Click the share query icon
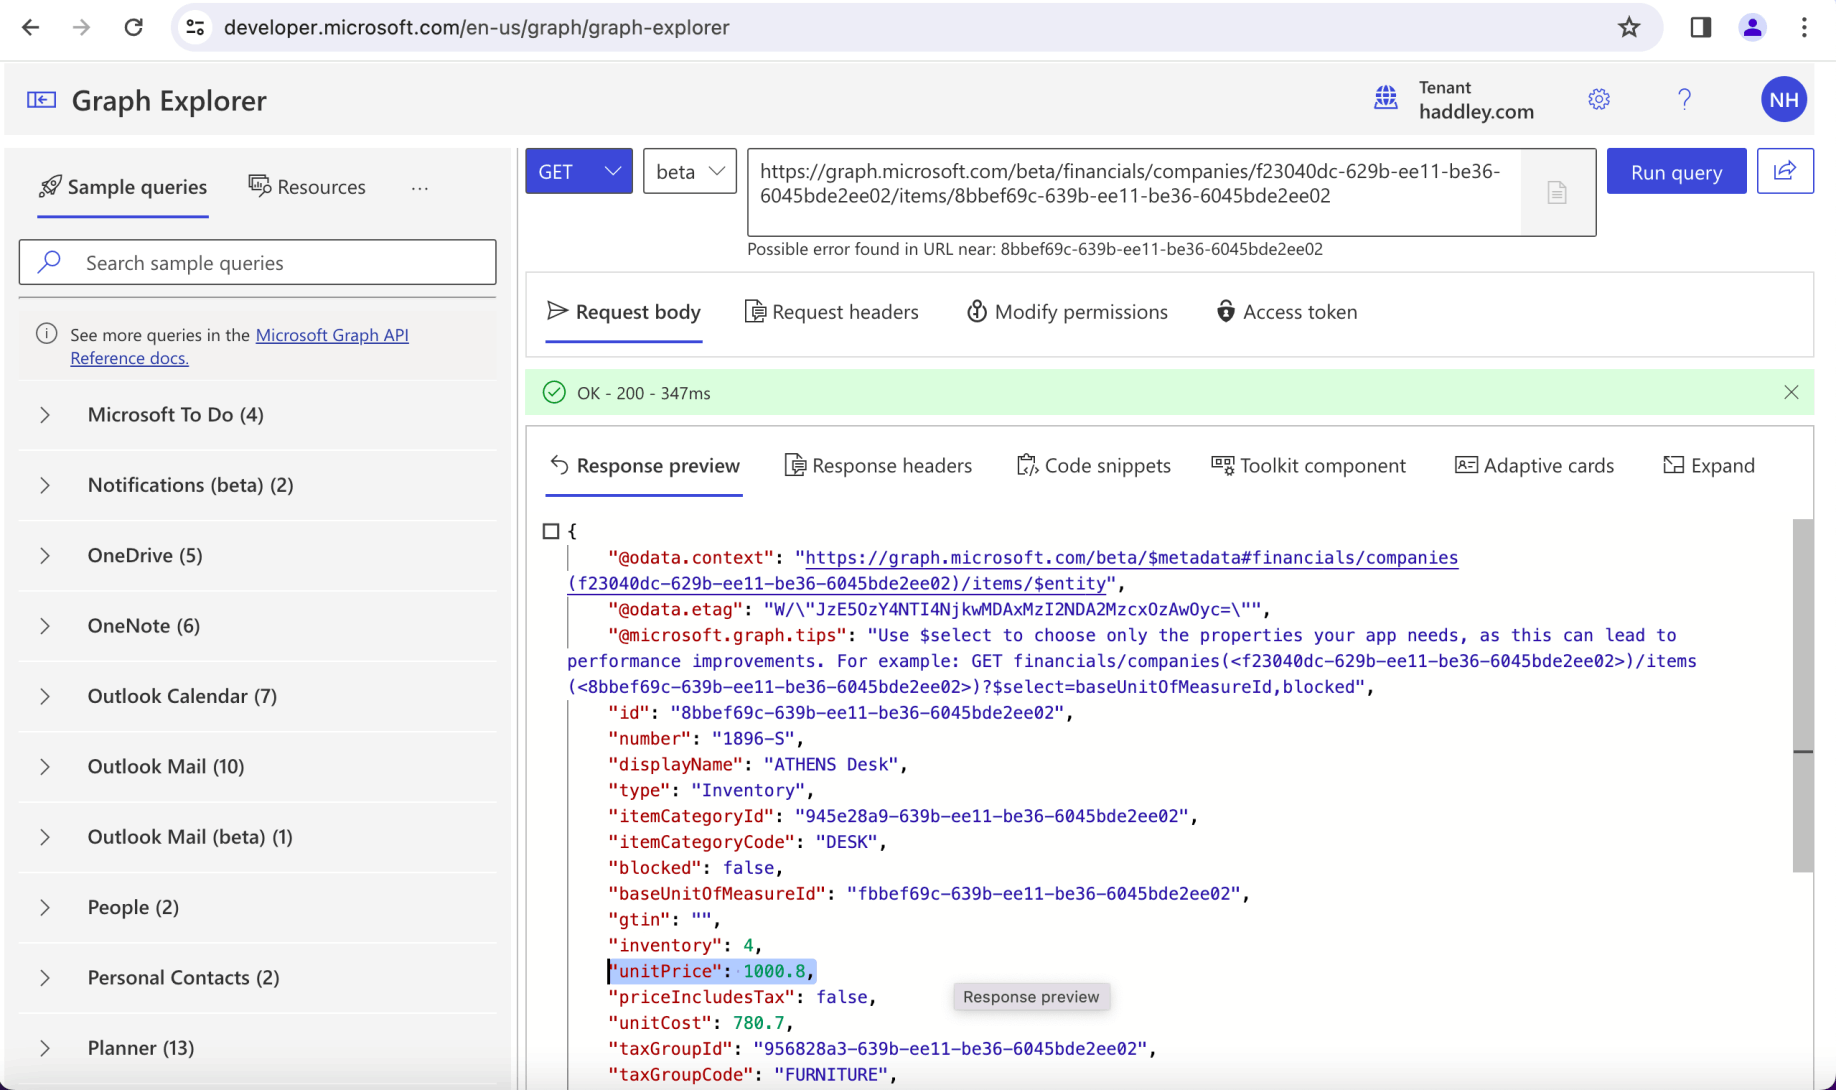Screen dimensions: 1836x1090 (1784, 172)
